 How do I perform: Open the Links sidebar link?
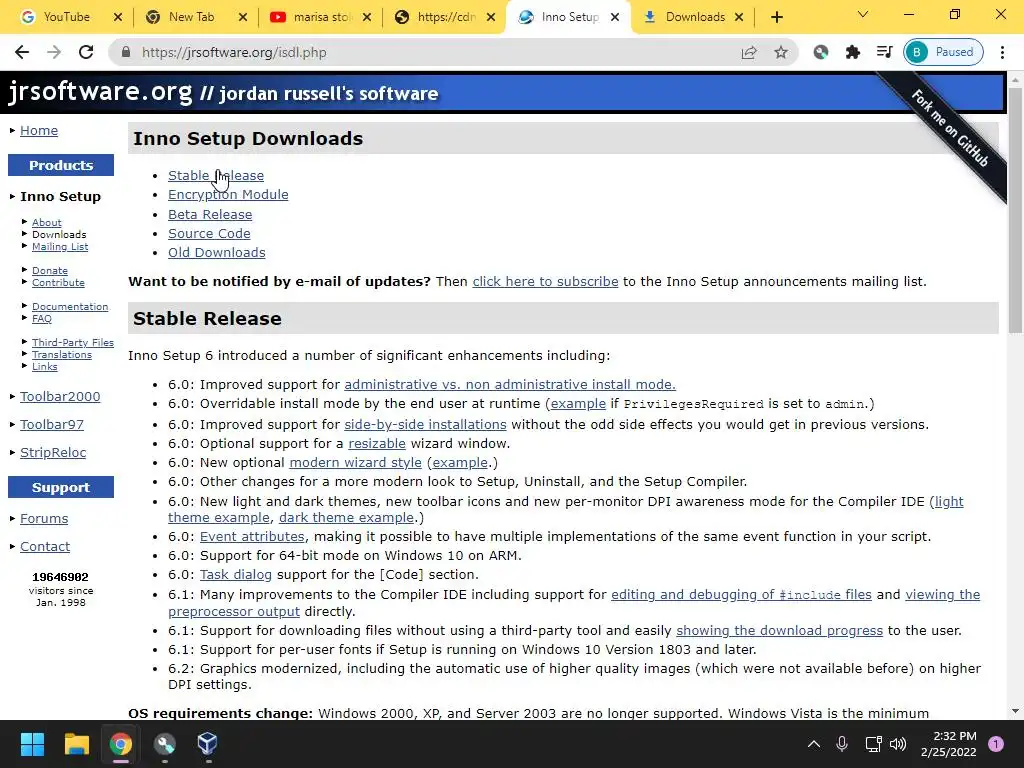click(44, 366)
